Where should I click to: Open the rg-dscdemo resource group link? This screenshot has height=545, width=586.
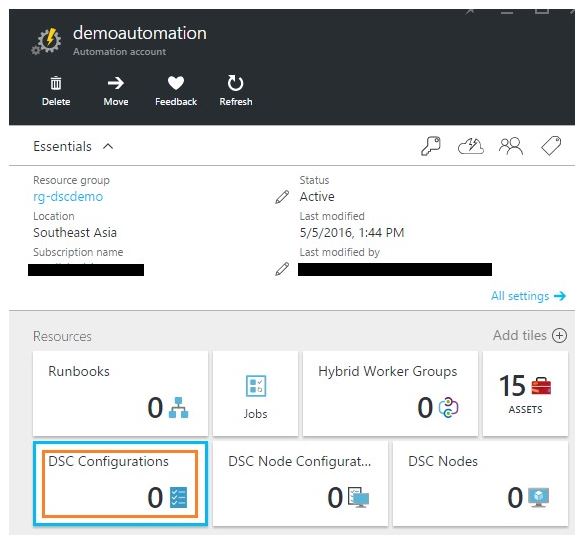click(68, 197)
